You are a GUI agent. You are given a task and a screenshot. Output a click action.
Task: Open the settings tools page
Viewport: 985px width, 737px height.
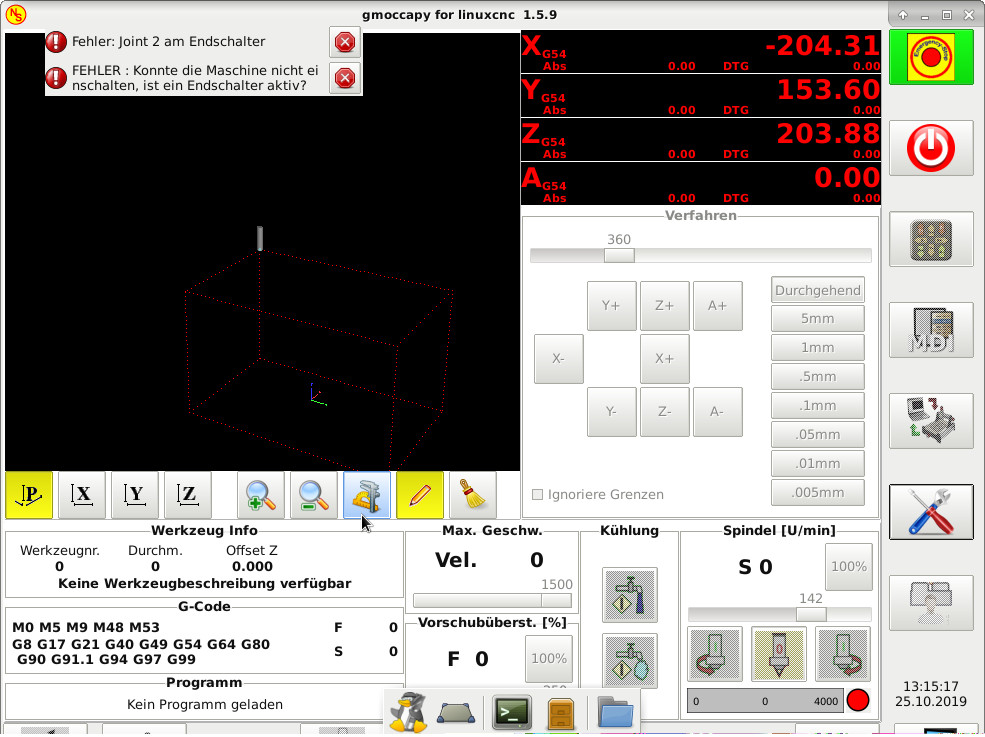[x=931, y=512]
